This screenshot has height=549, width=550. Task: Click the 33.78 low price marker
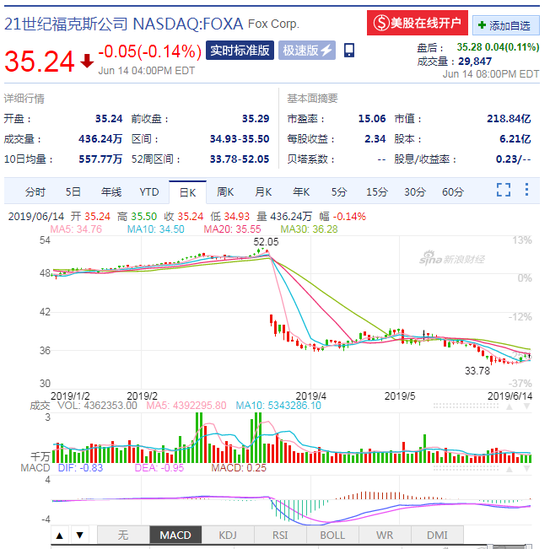click(x=477, y=370)
